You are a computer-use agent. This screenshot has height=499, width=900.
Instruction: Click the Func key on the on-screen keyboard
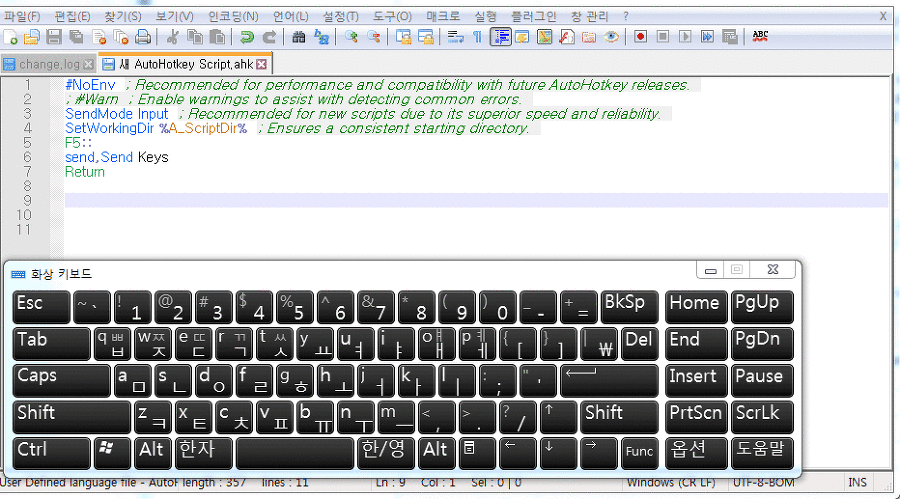[639, 454]
